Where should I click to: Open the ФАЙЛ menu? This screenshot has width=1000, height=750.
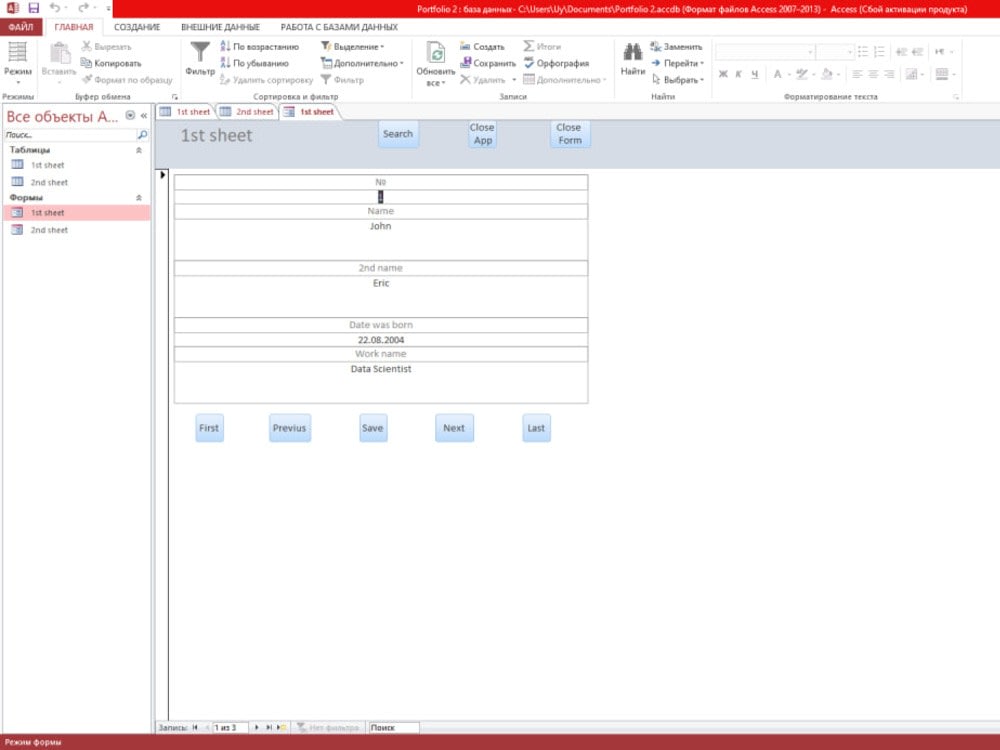[x=21, y=27]
